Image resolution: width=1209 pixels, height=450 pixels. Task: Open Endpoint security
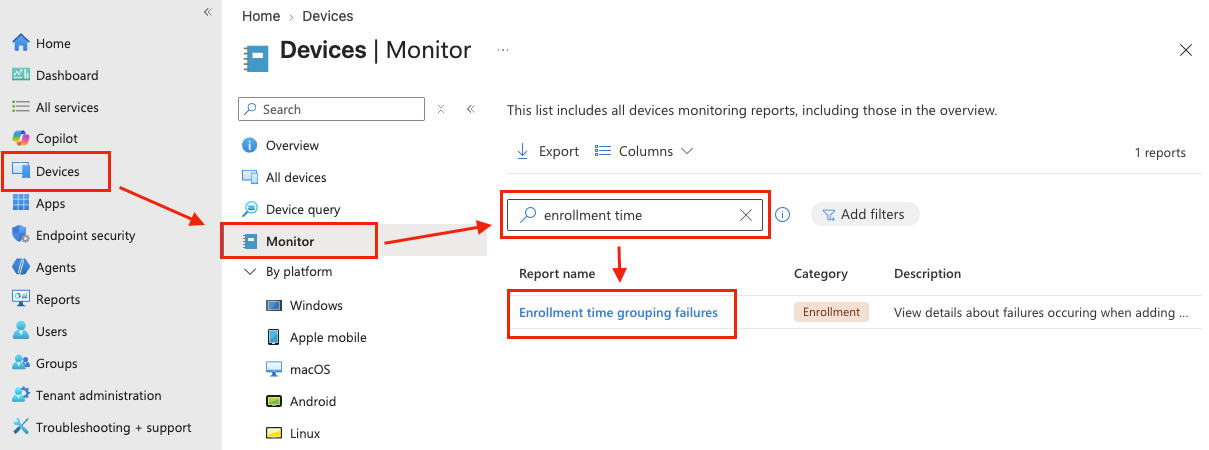pyautogui.click(x=85, y=235)
